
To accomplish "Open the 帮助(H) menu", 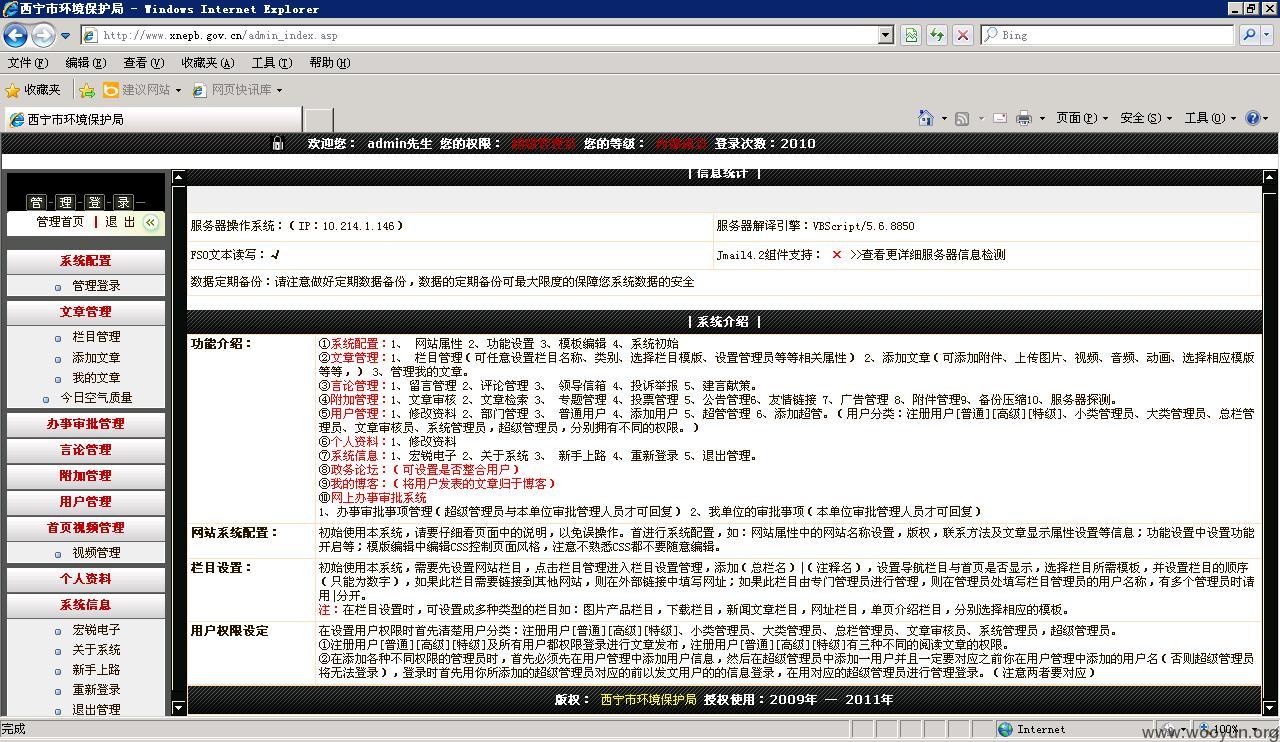I will pyautogui.click(x=330, y=63).
